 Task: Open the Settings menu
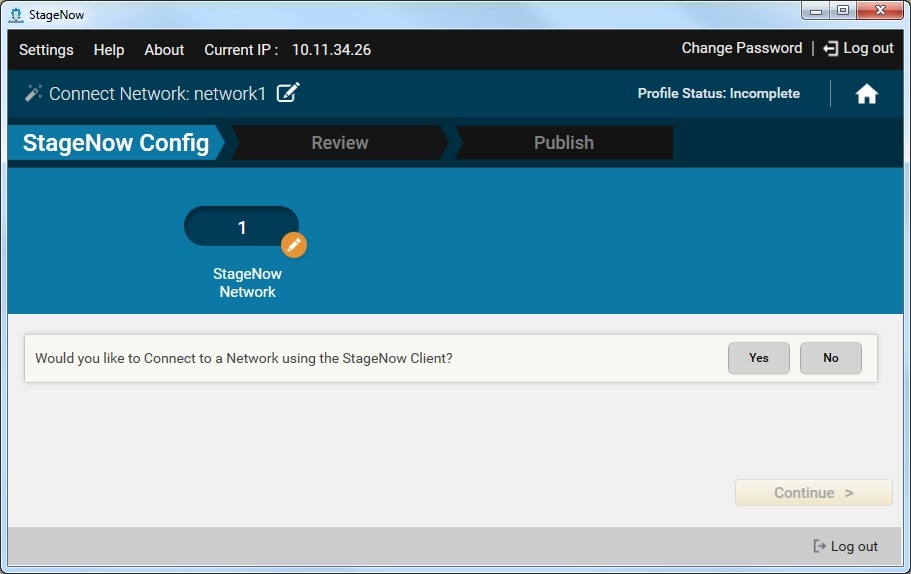click(46, 50)
